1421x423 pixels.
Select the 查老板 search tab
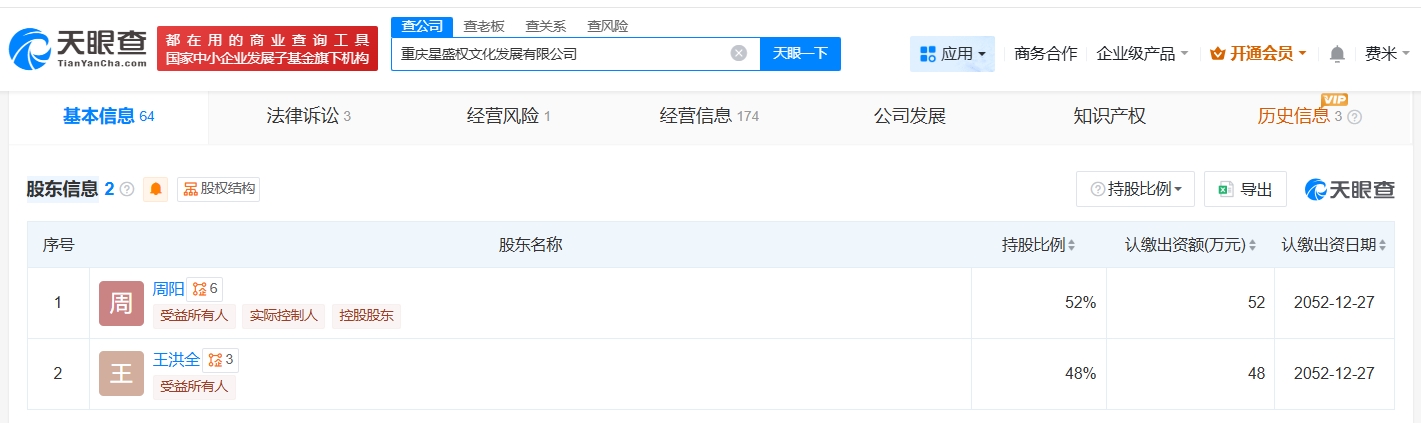pos(483,26)
